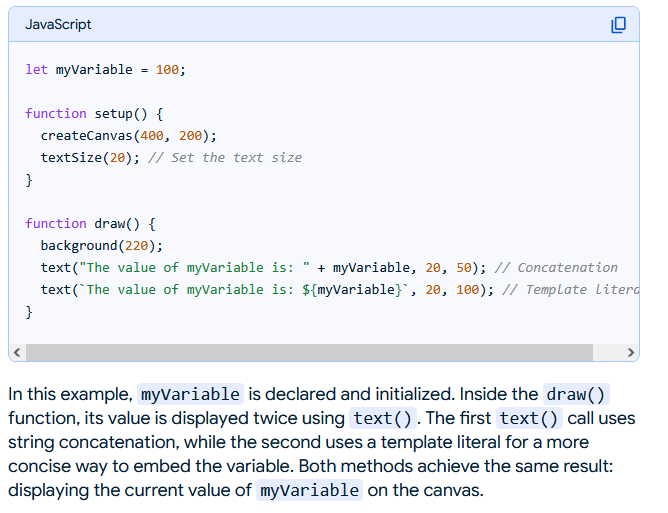668x513 pixels.
Task: Click the last inline myVariable chip before 'on the canvas'
Action: [309, 490]
